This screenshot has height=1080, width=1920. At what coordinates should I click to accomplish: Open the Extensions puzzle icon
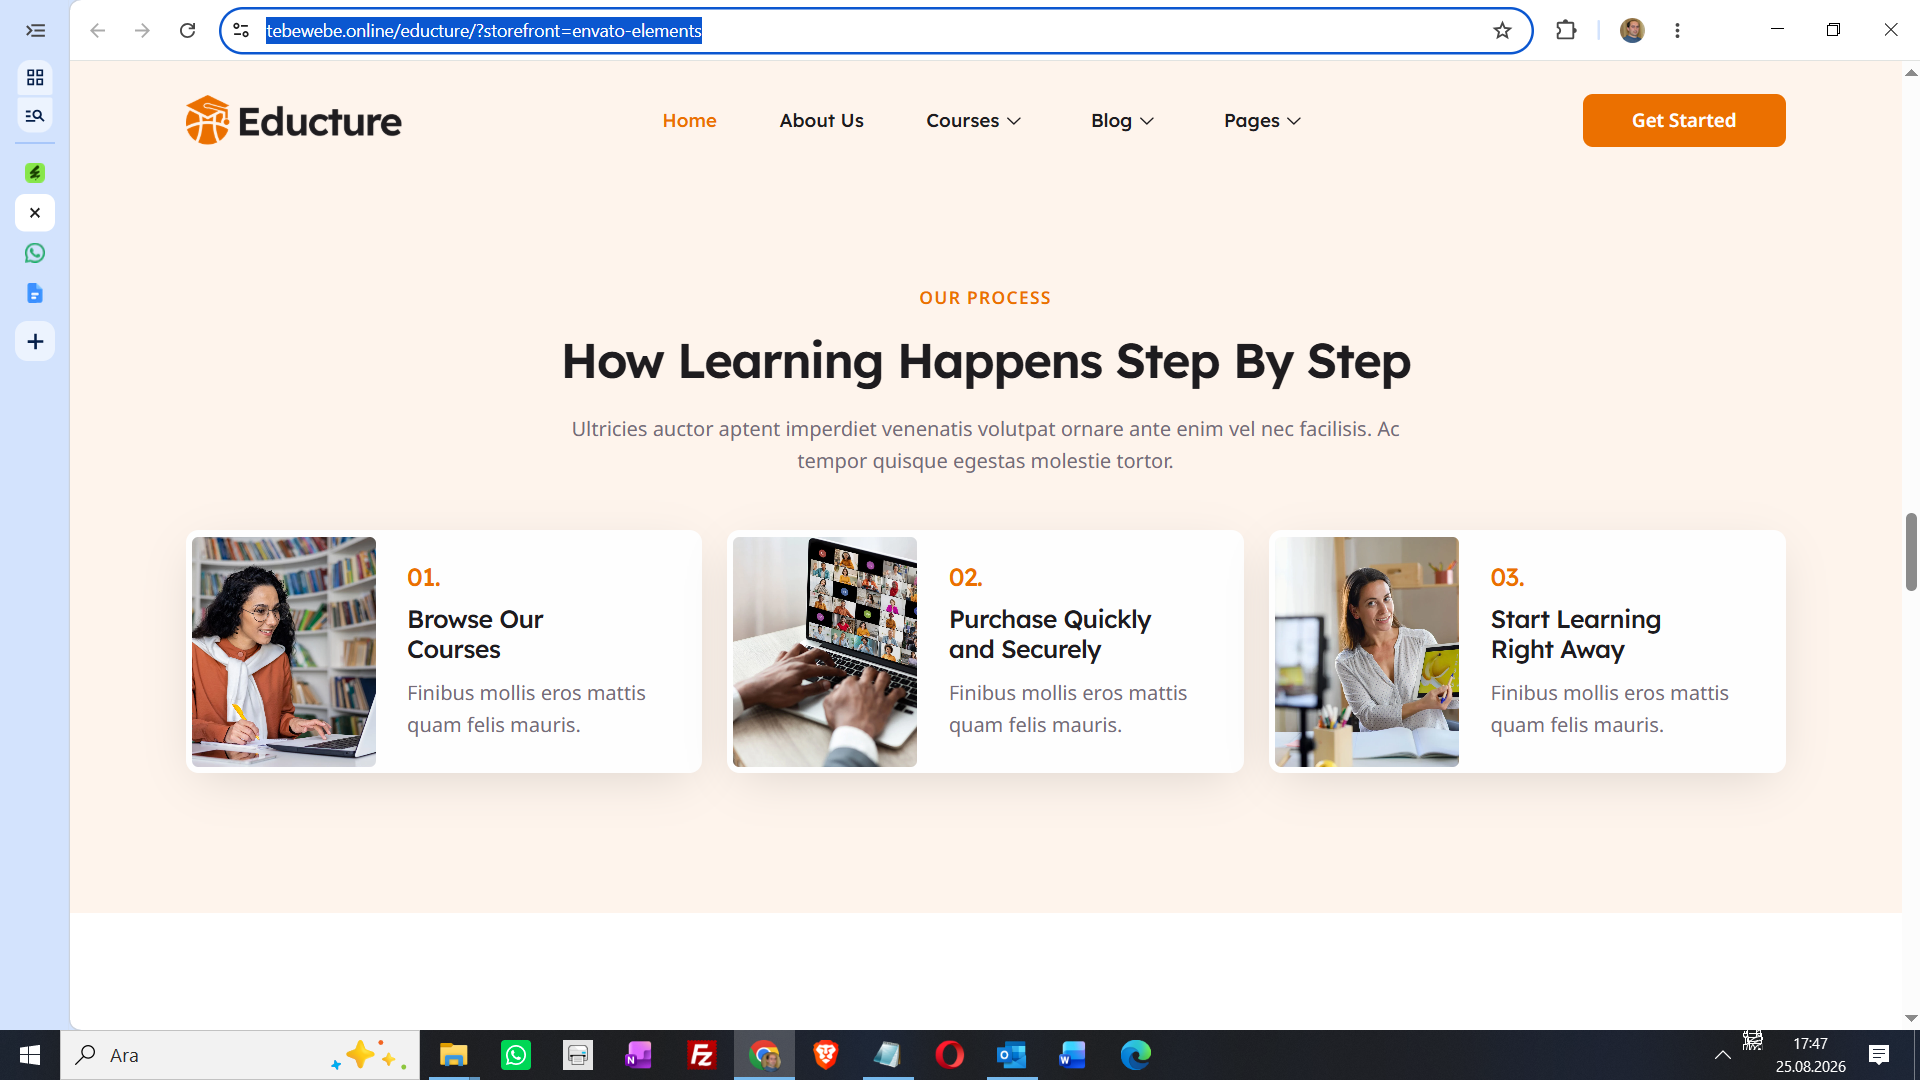coord(1566,30)
